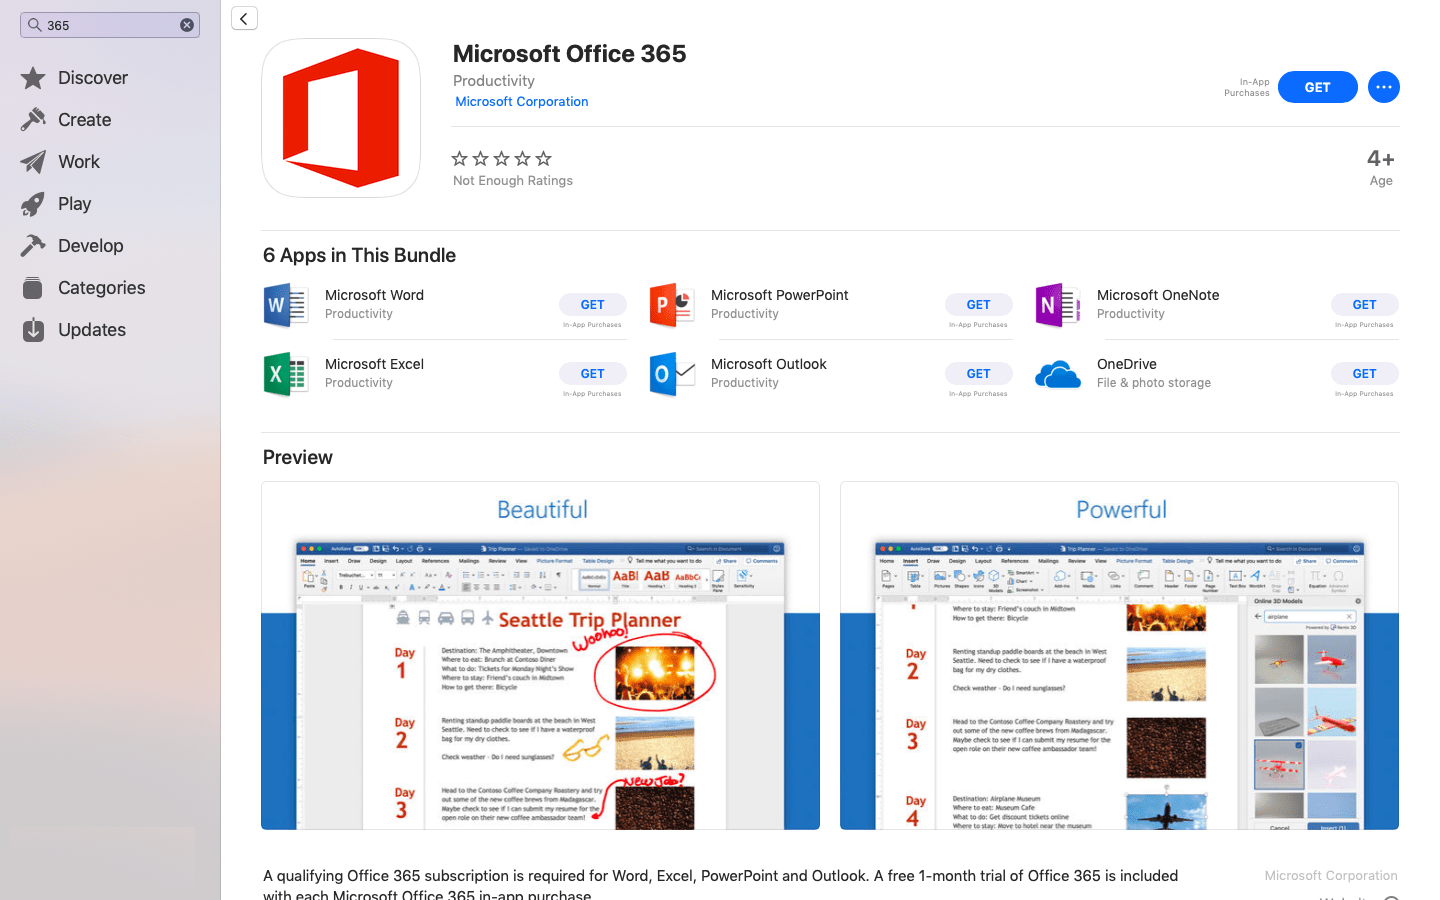Click the Microsoft Outlook title text
The image size is (1440, 900).
[x=768, y=364]
